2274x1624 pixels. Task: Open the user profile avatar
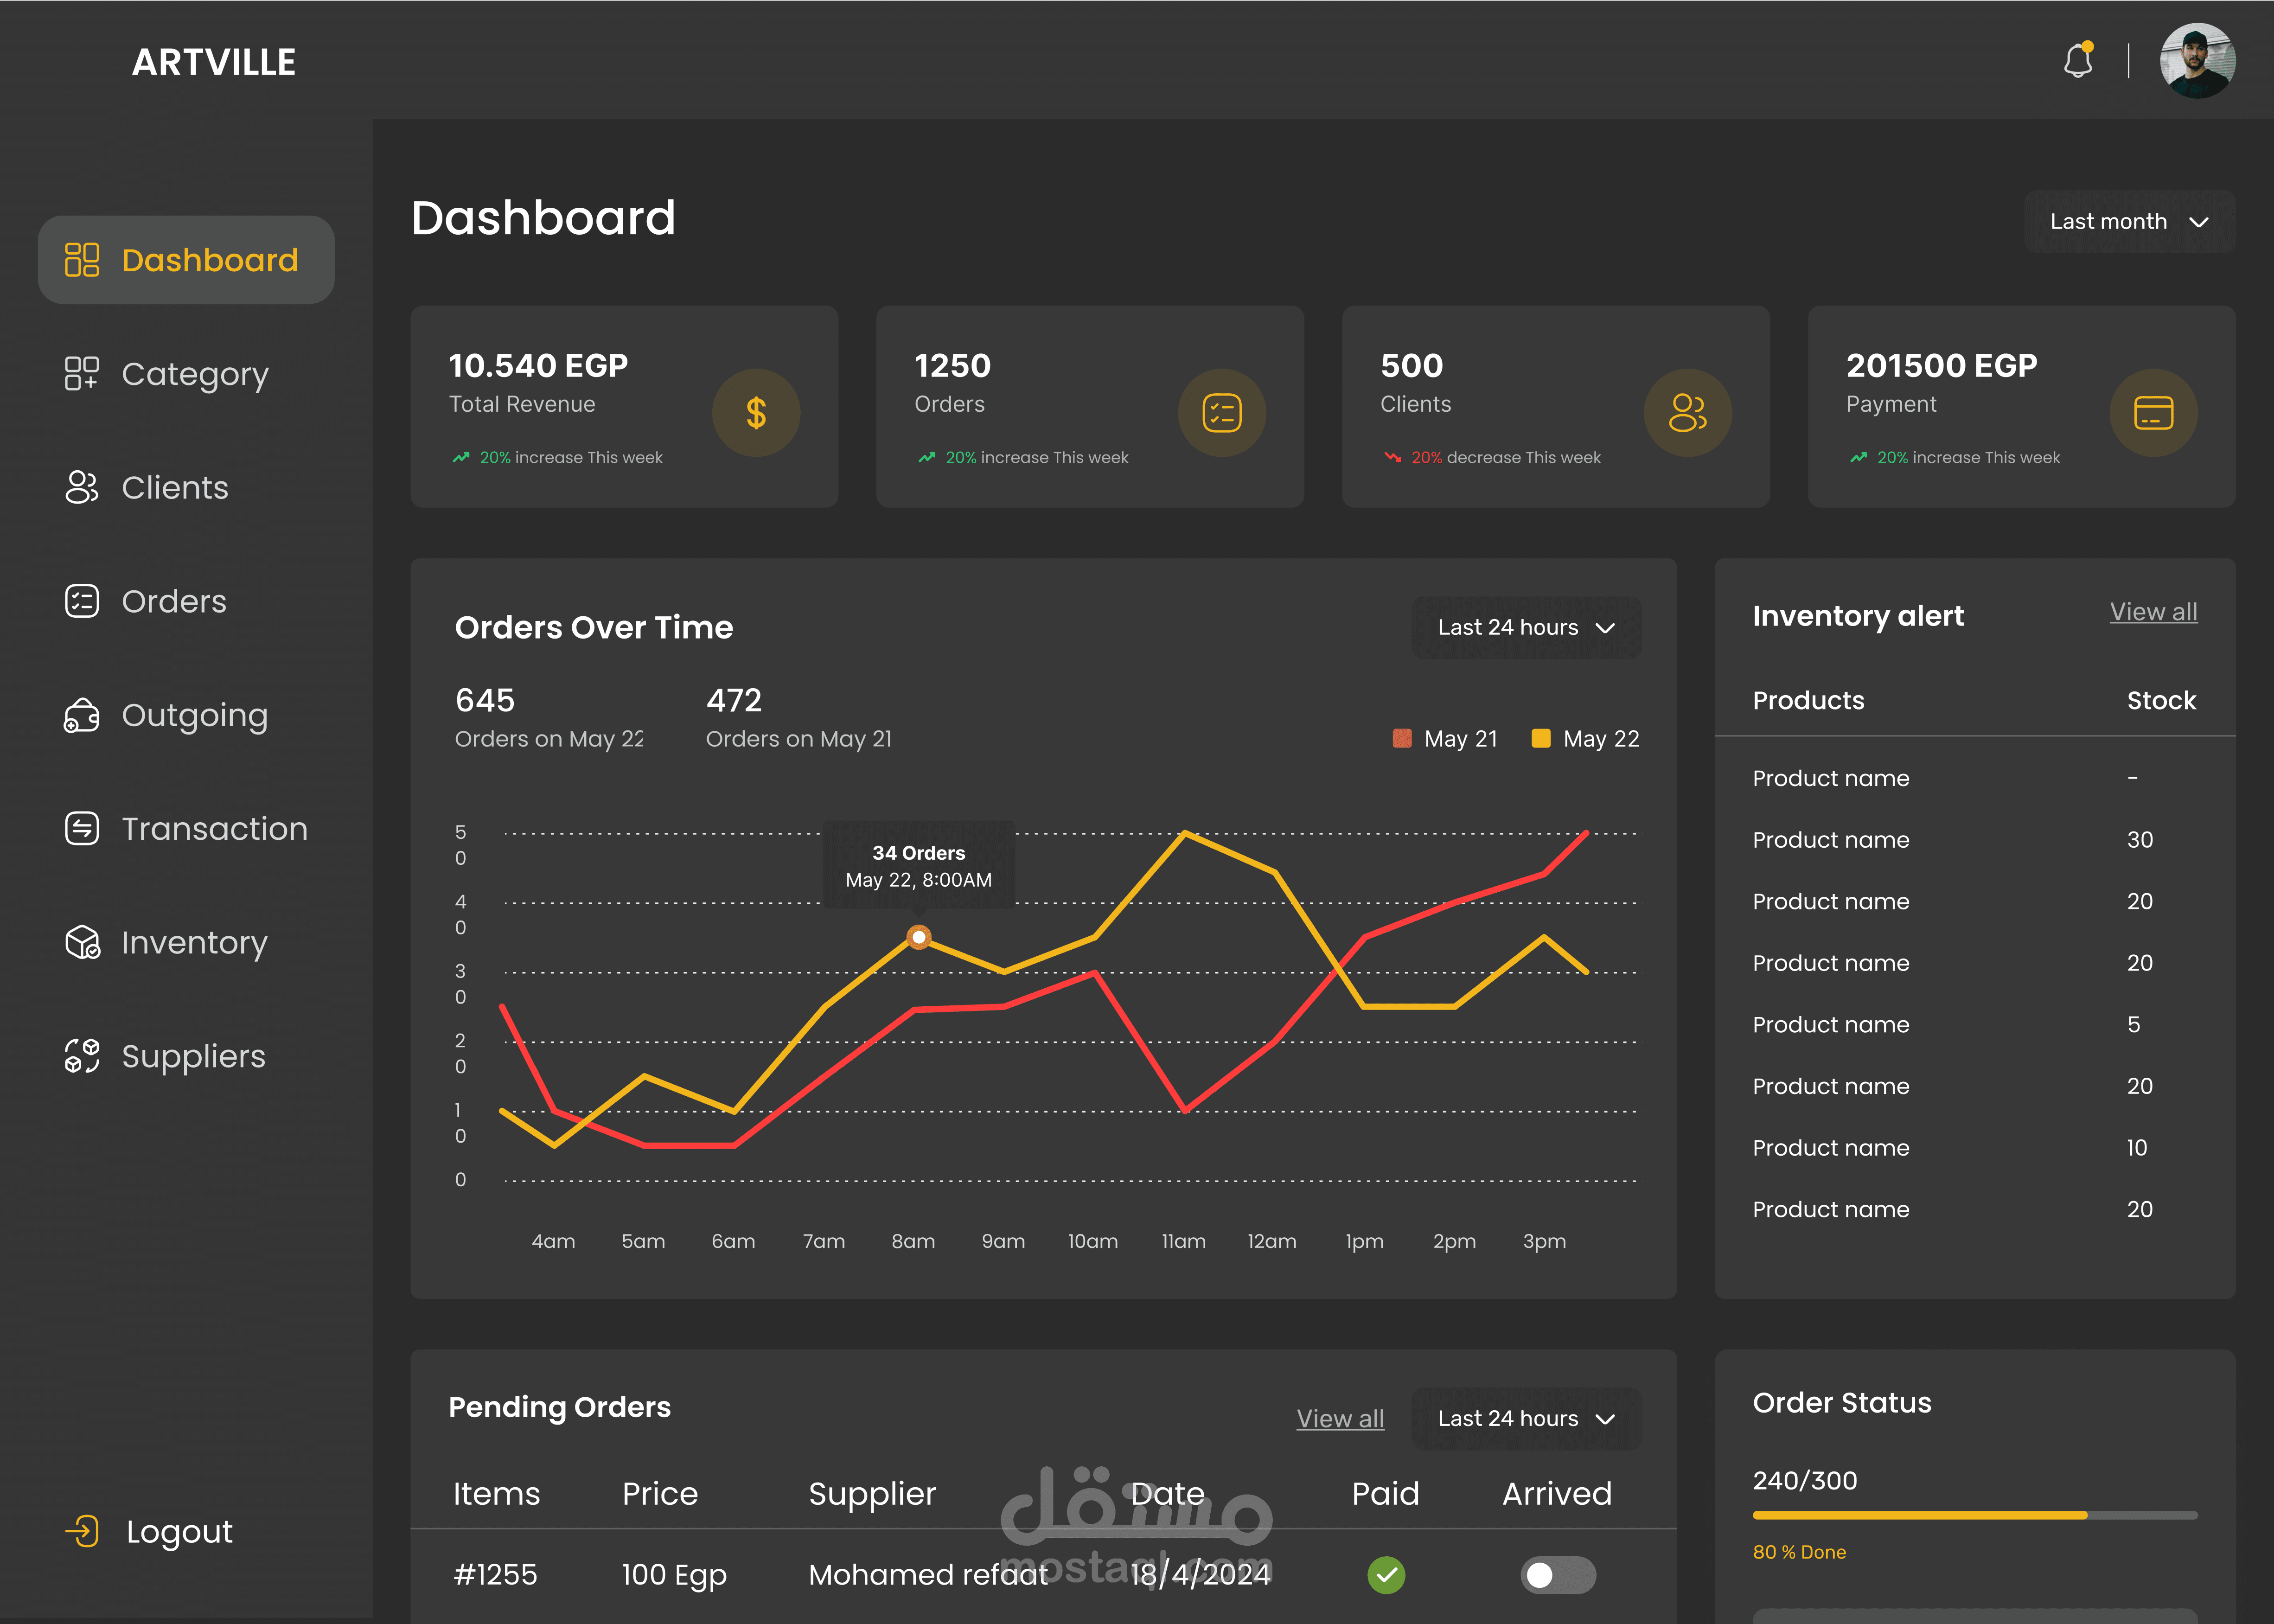pos(2197,61)
